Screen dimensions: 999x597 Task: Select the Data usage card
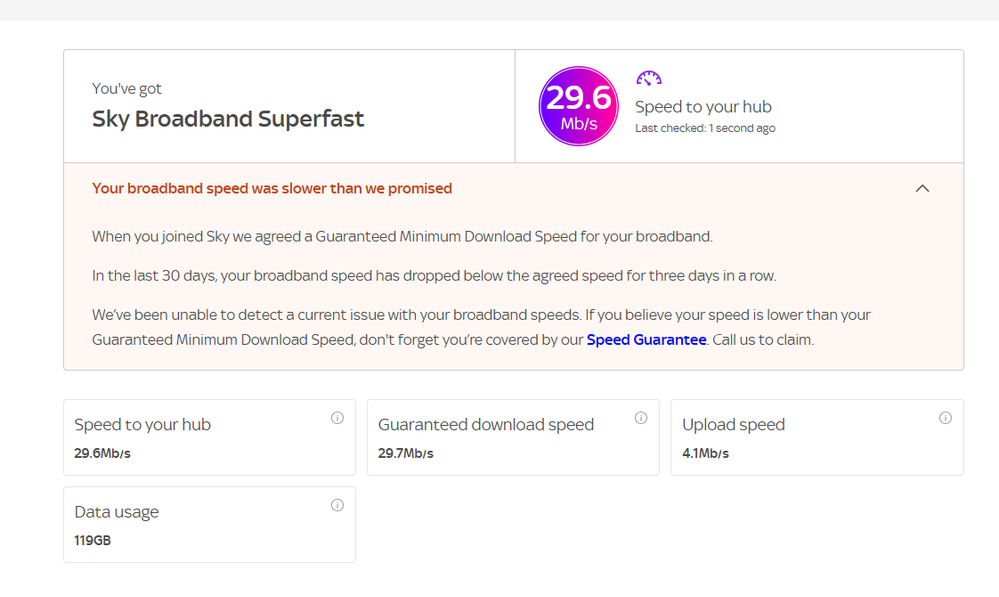pyautogui.click(x=210, y=524)
